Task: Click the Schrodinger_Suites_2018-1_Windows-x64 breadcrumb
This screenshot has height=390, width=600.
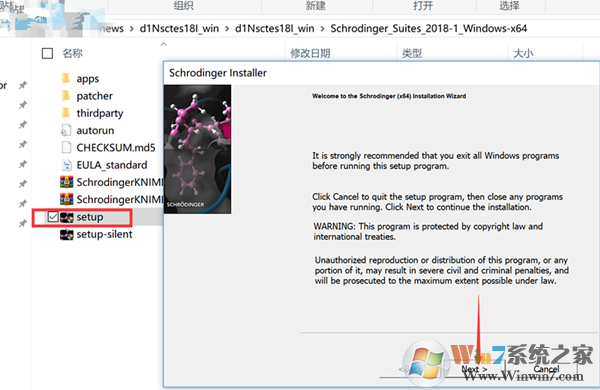Action: [x=429, y=29]
